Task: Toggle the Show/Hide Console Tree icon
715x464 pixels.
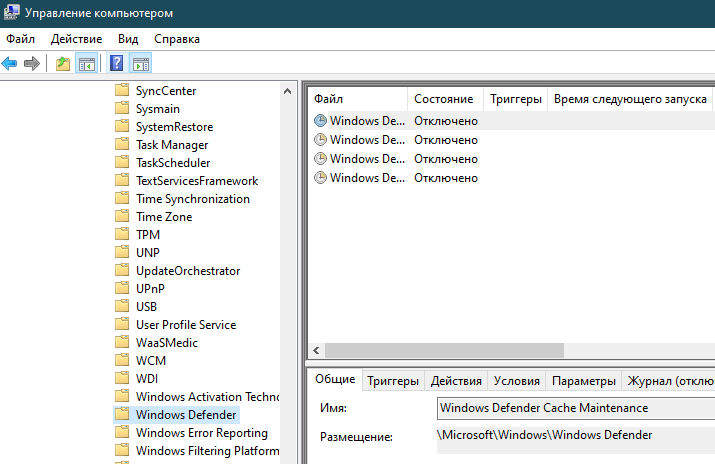Action: click(87, 64)
